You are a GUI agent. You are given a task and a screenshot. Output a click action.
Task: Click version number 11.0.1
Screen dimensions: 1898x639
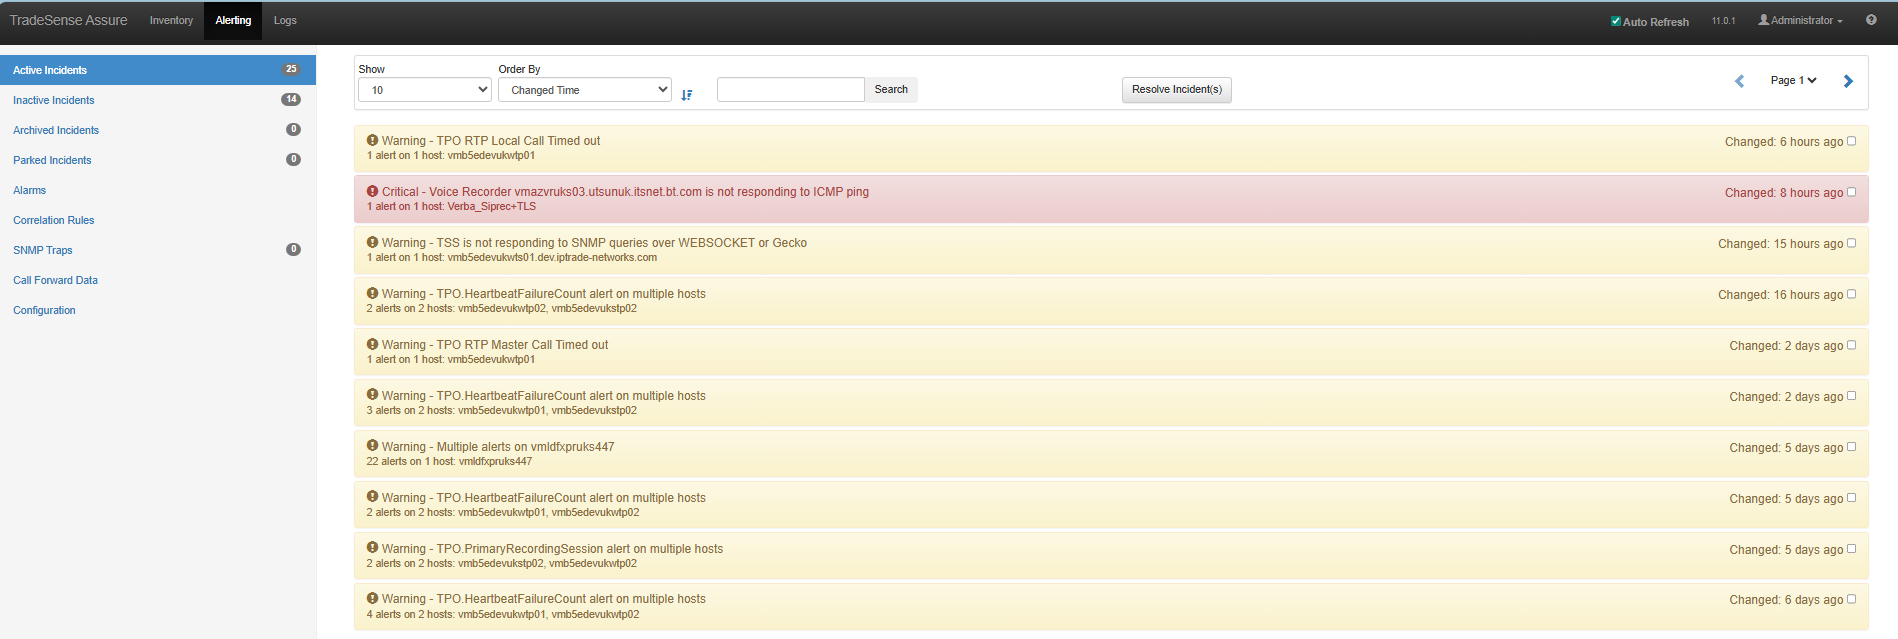point(1724,20)
